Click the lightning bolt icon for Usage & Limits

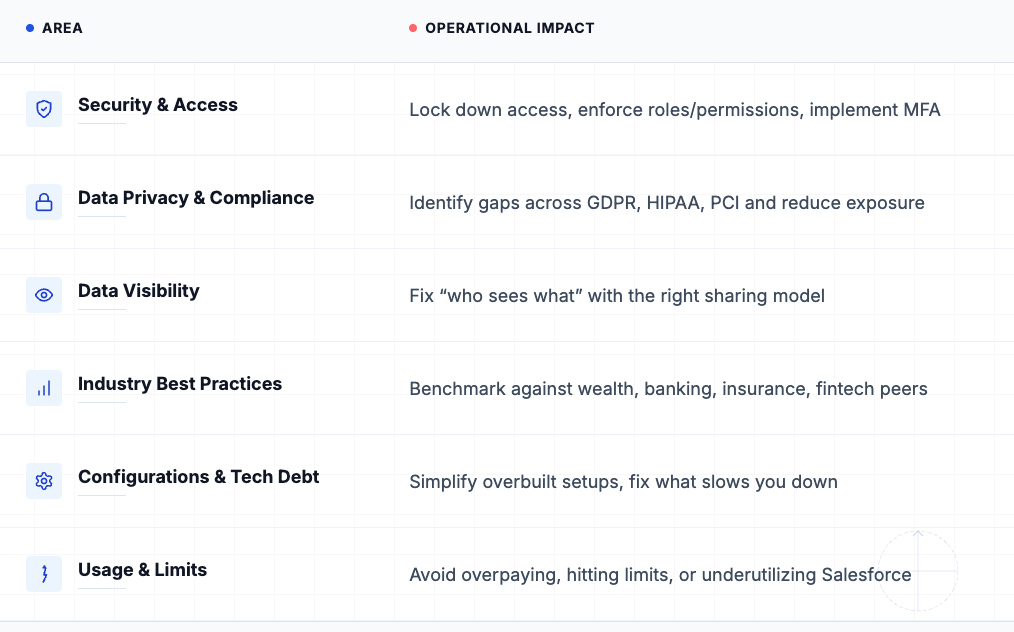coord(44,573)
